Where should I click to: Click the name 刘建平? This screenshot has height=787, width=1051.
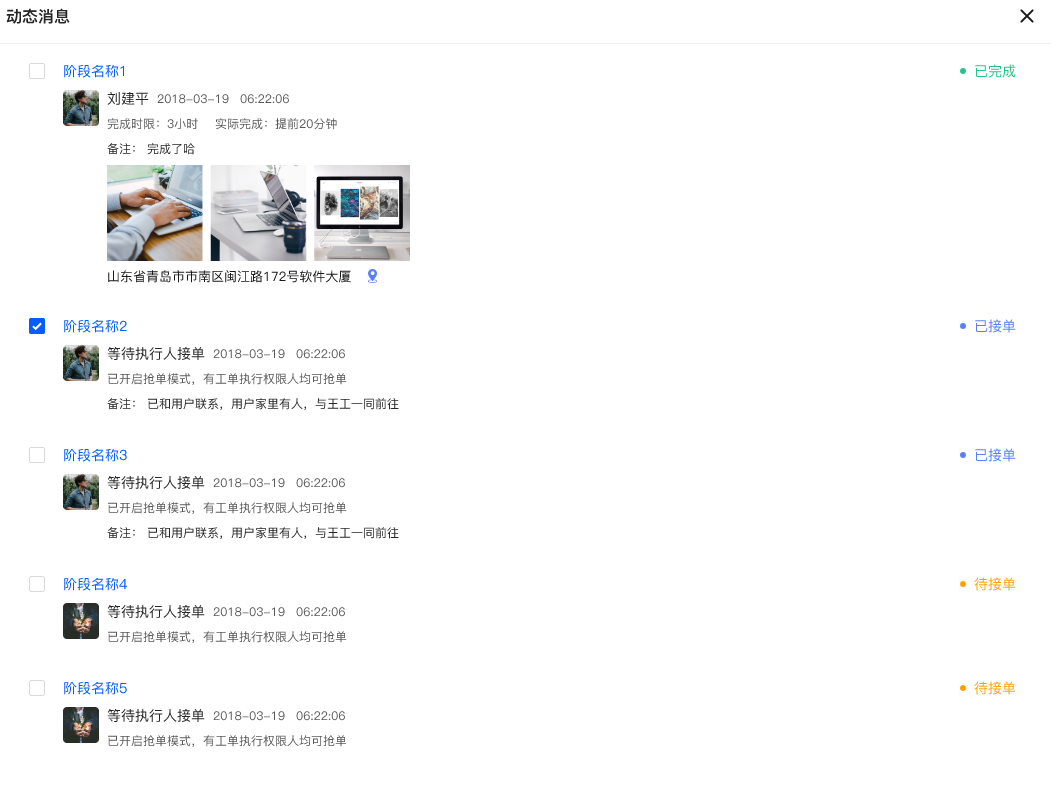pyautogui.click(x=128, y=99)
